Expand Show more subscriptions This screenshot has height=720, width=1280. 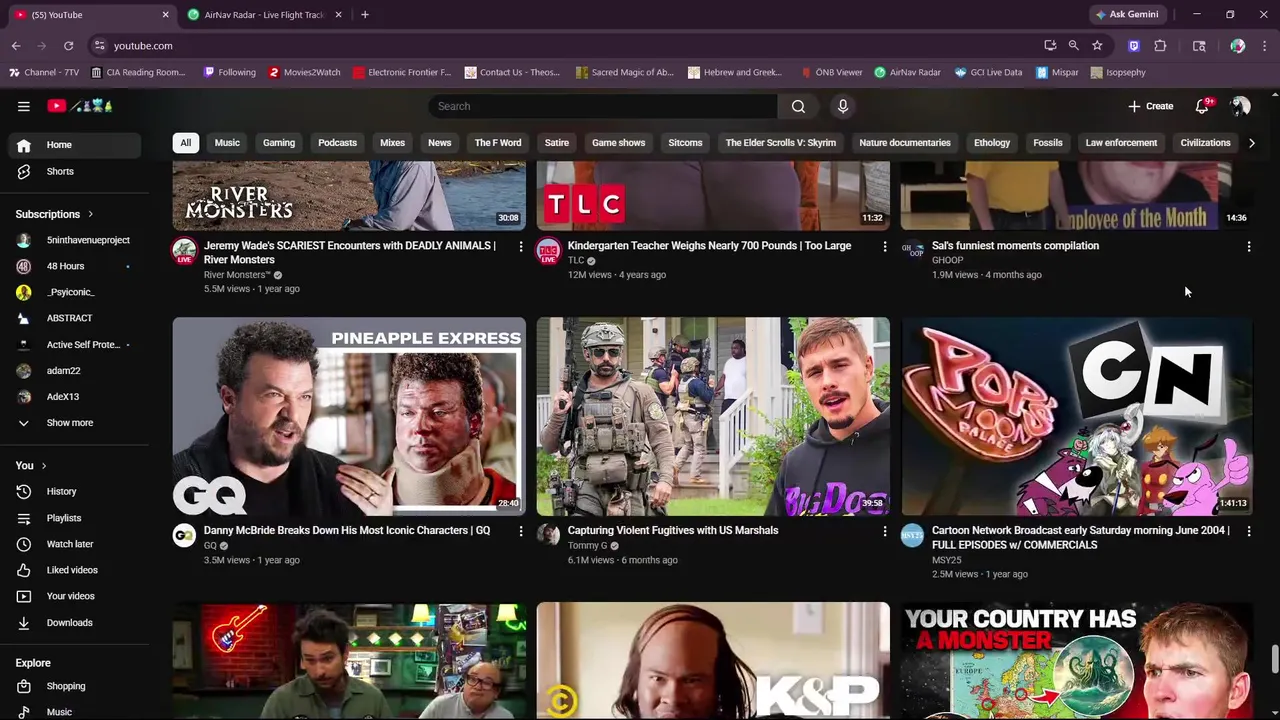76,423
